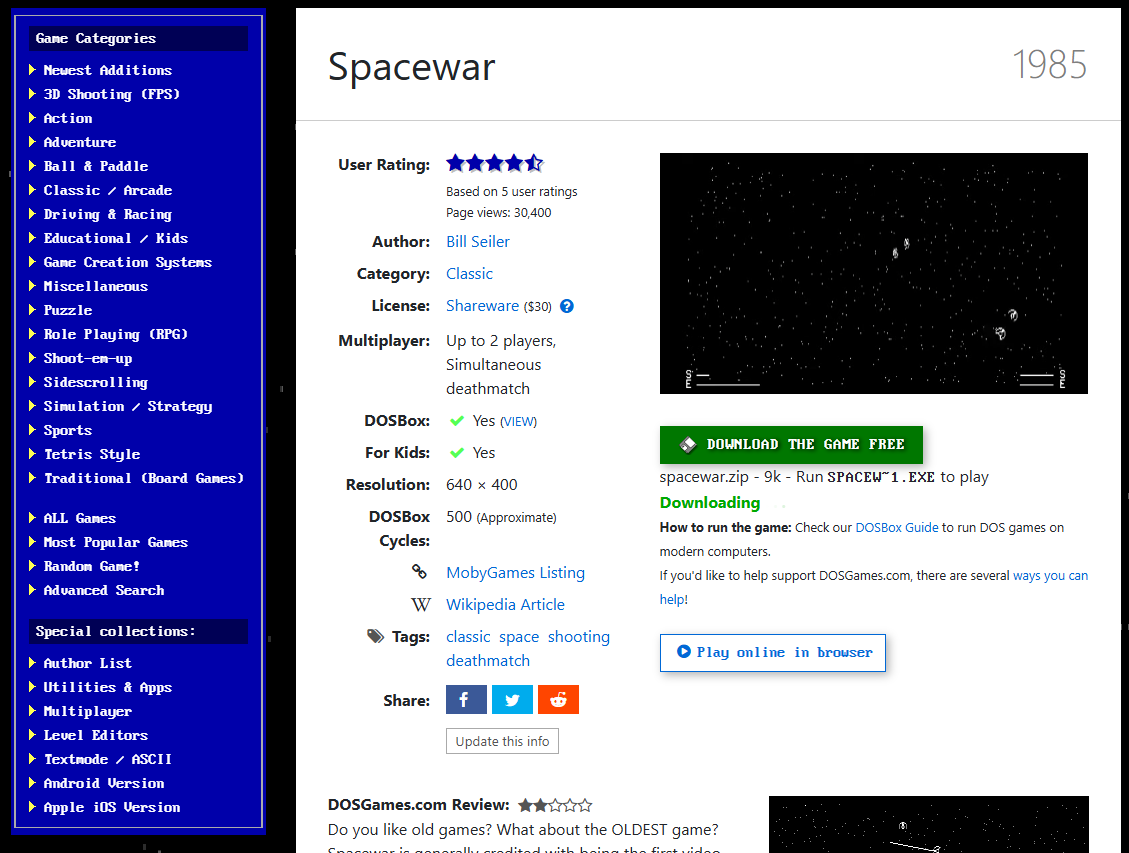View the large Spacewar gameplay screenshot

873,274
